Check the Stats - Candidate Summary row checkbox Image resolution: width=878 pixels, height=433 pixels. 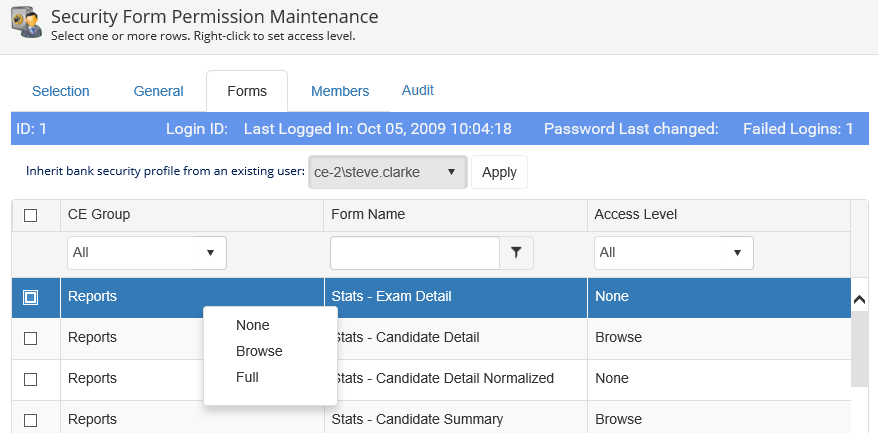[30, 420]
